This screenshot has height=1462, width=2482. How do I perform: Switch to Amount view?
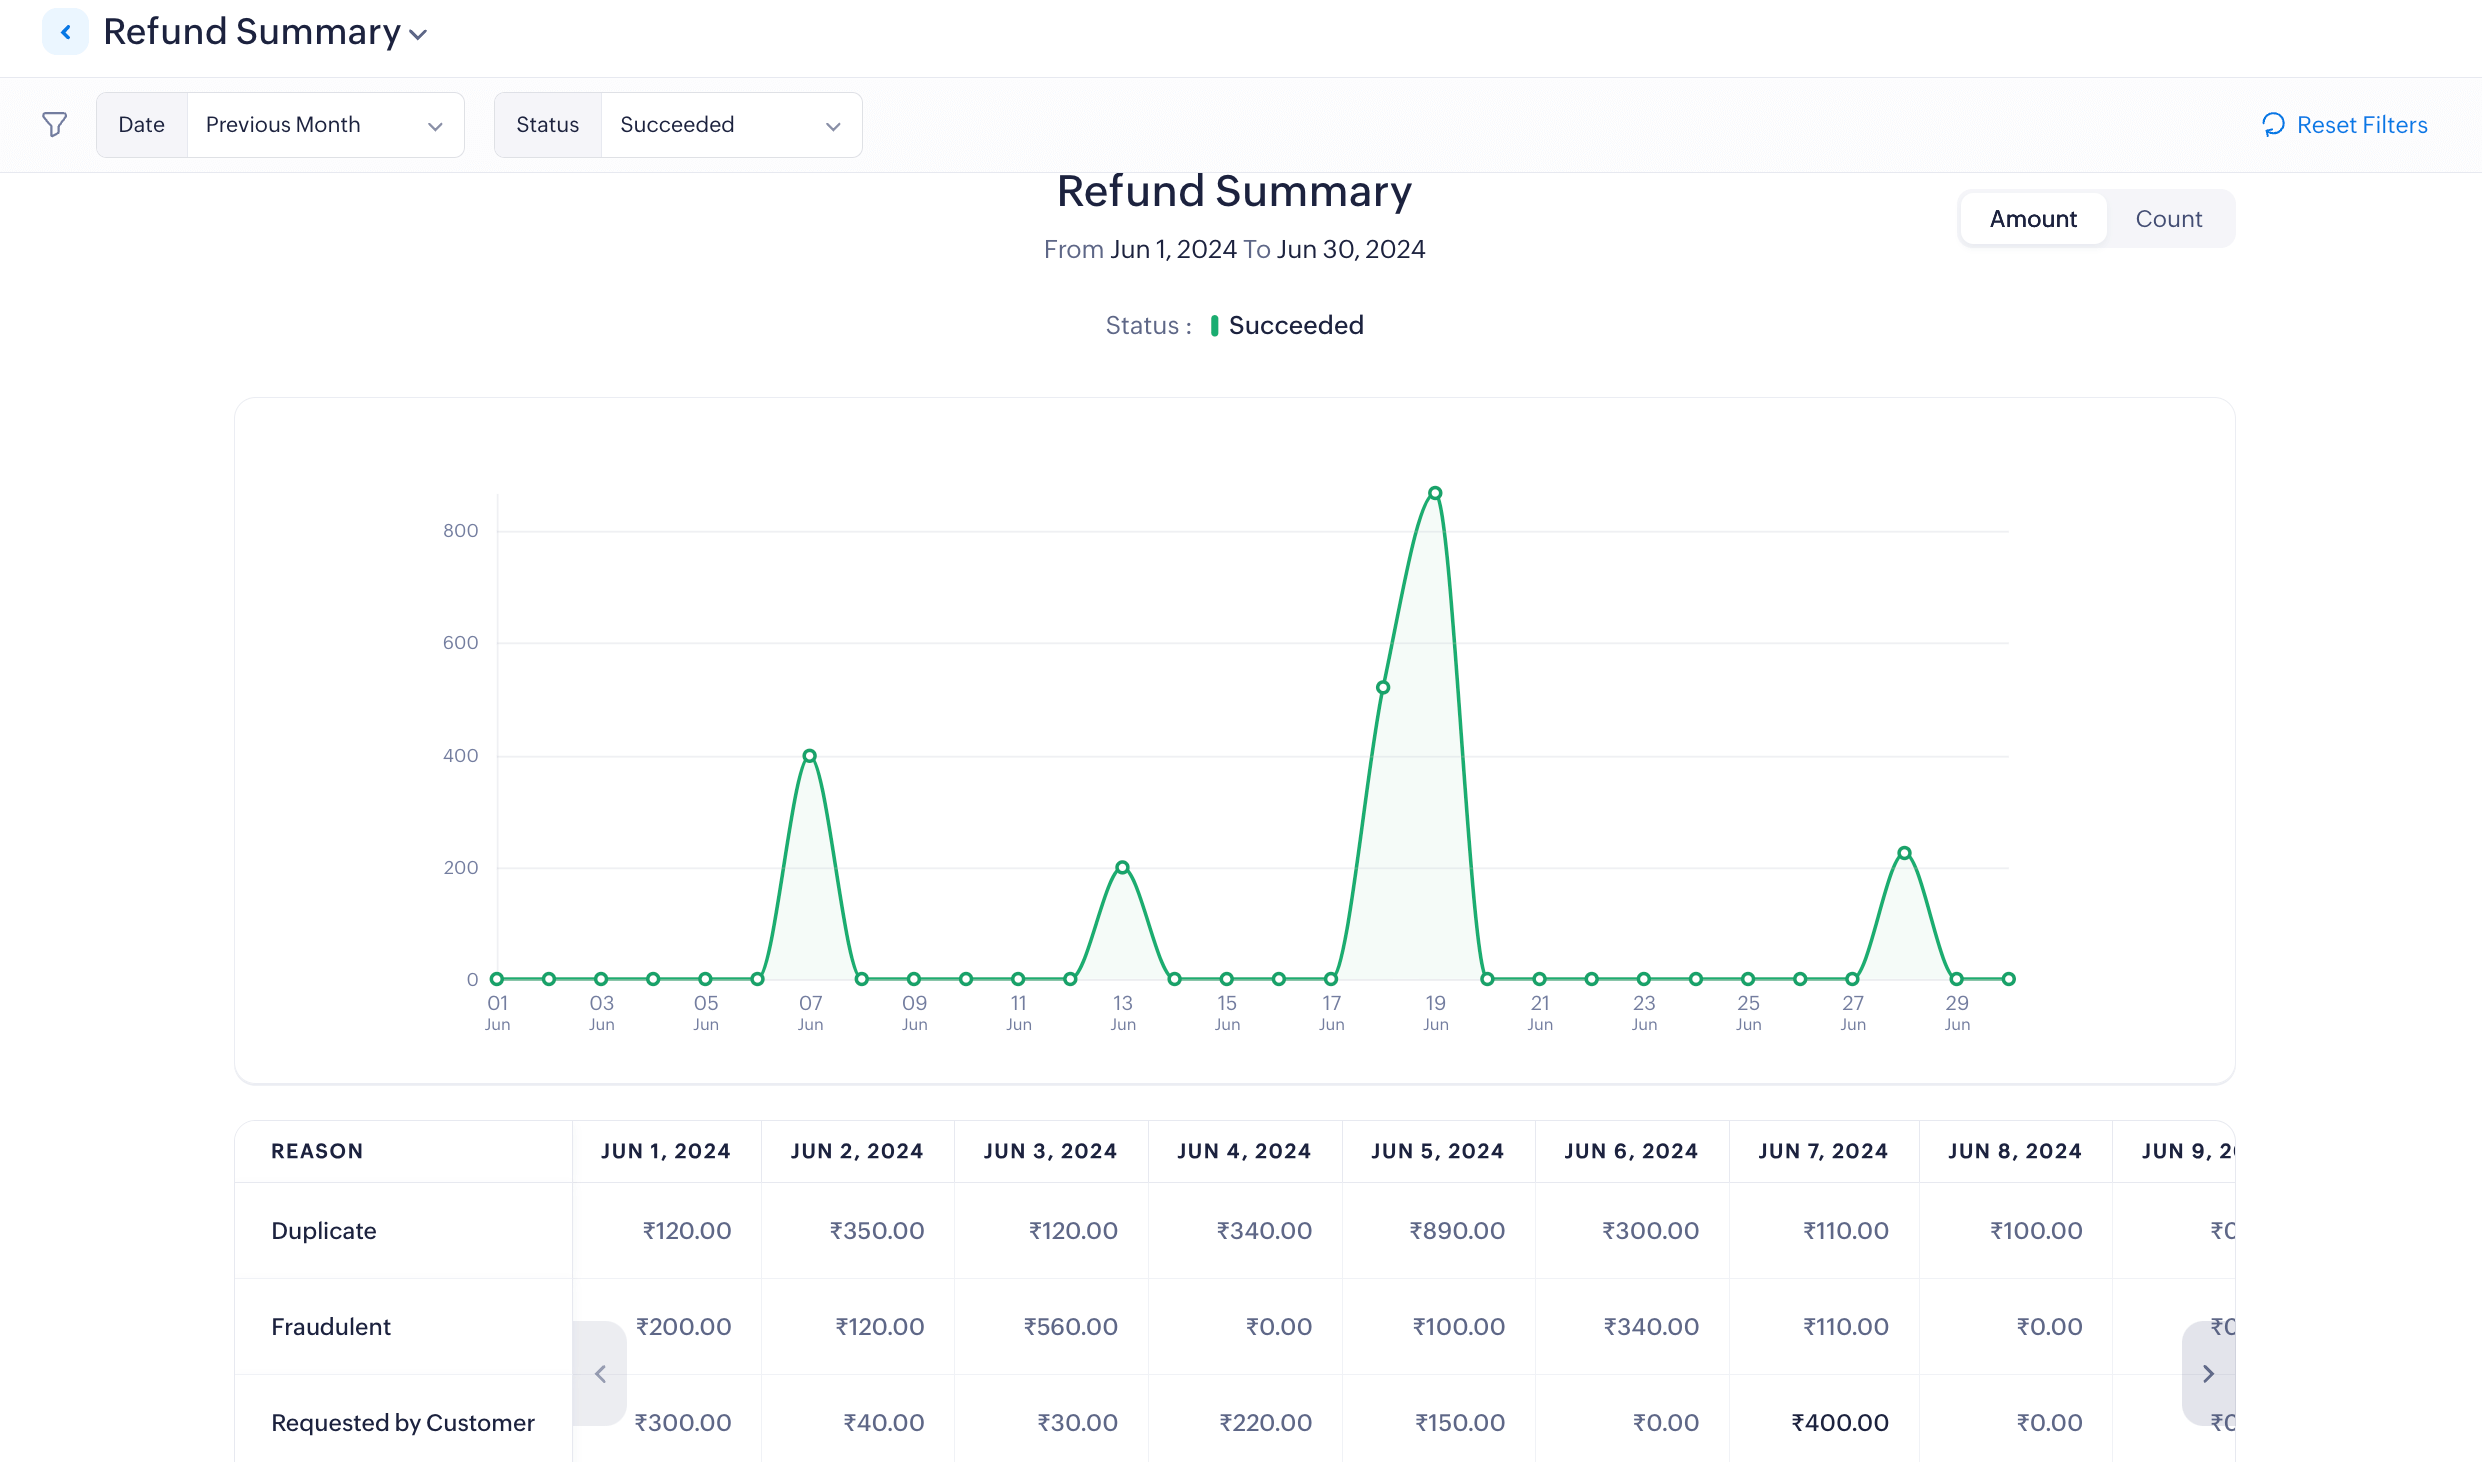click(x=2032, y=219)
